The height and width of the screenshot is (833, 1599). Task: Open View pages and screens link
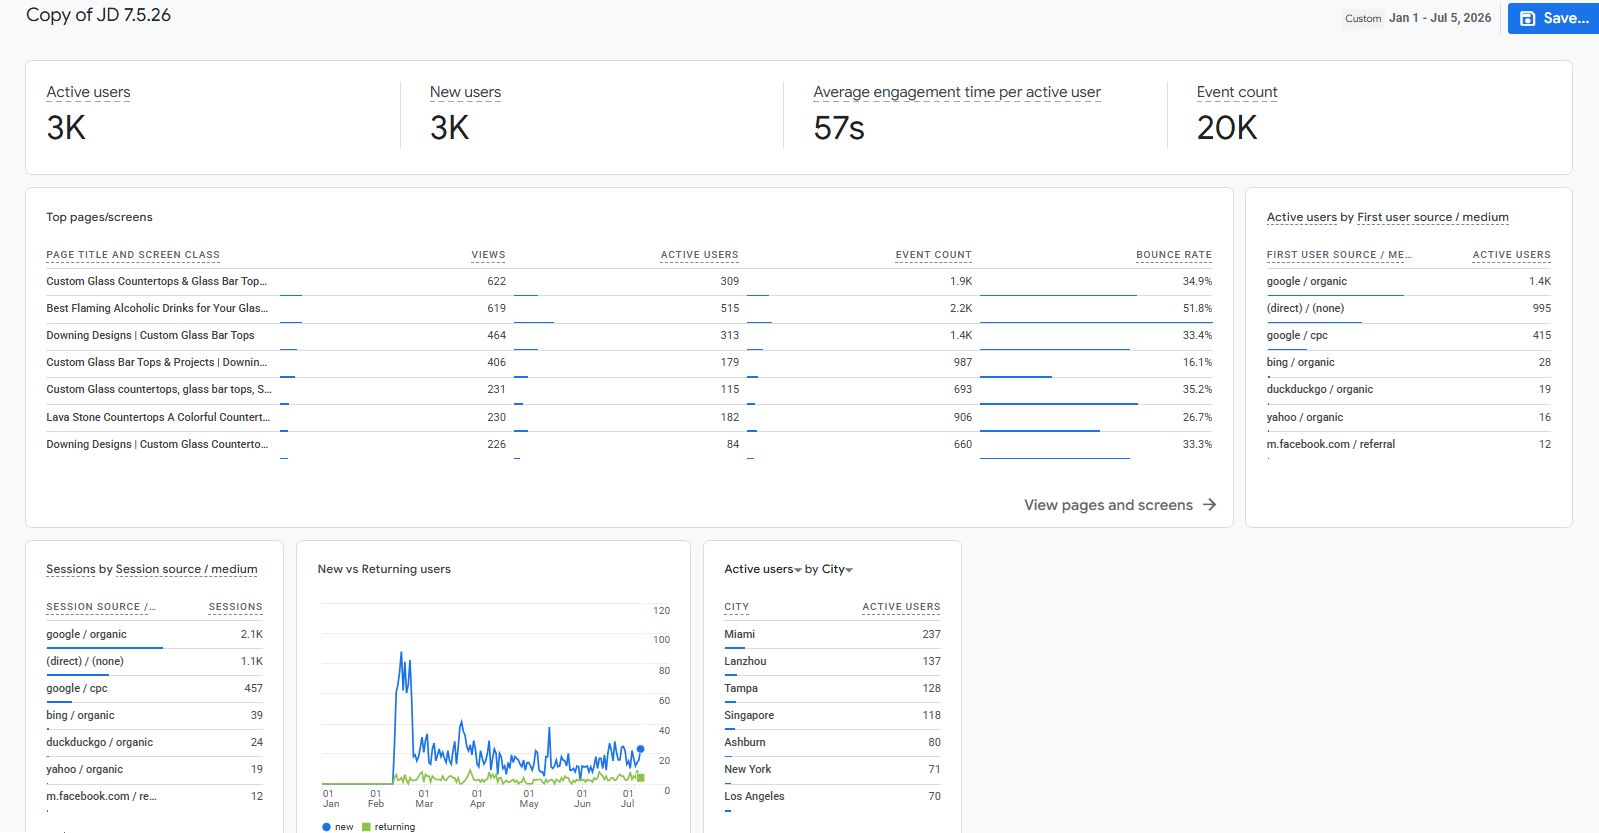[x=1108, y=505]
